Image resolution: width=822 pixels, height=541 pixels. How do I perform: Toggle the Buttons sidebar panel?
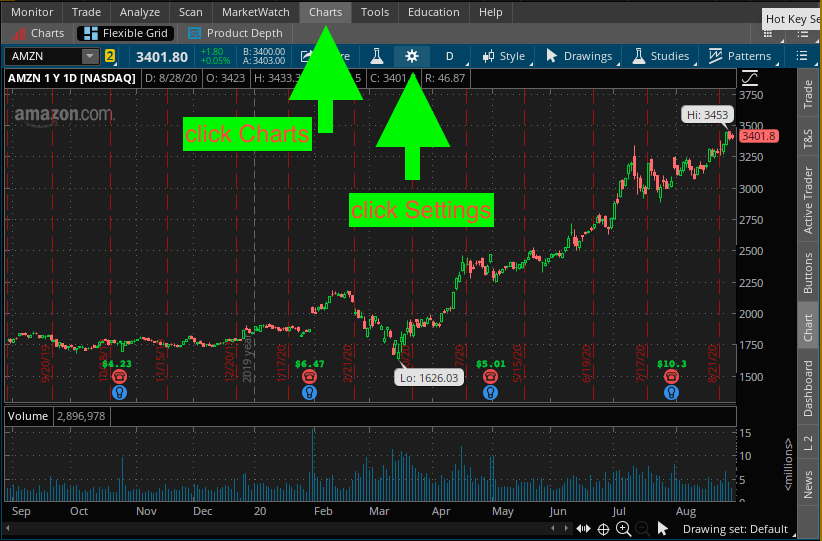808,273
